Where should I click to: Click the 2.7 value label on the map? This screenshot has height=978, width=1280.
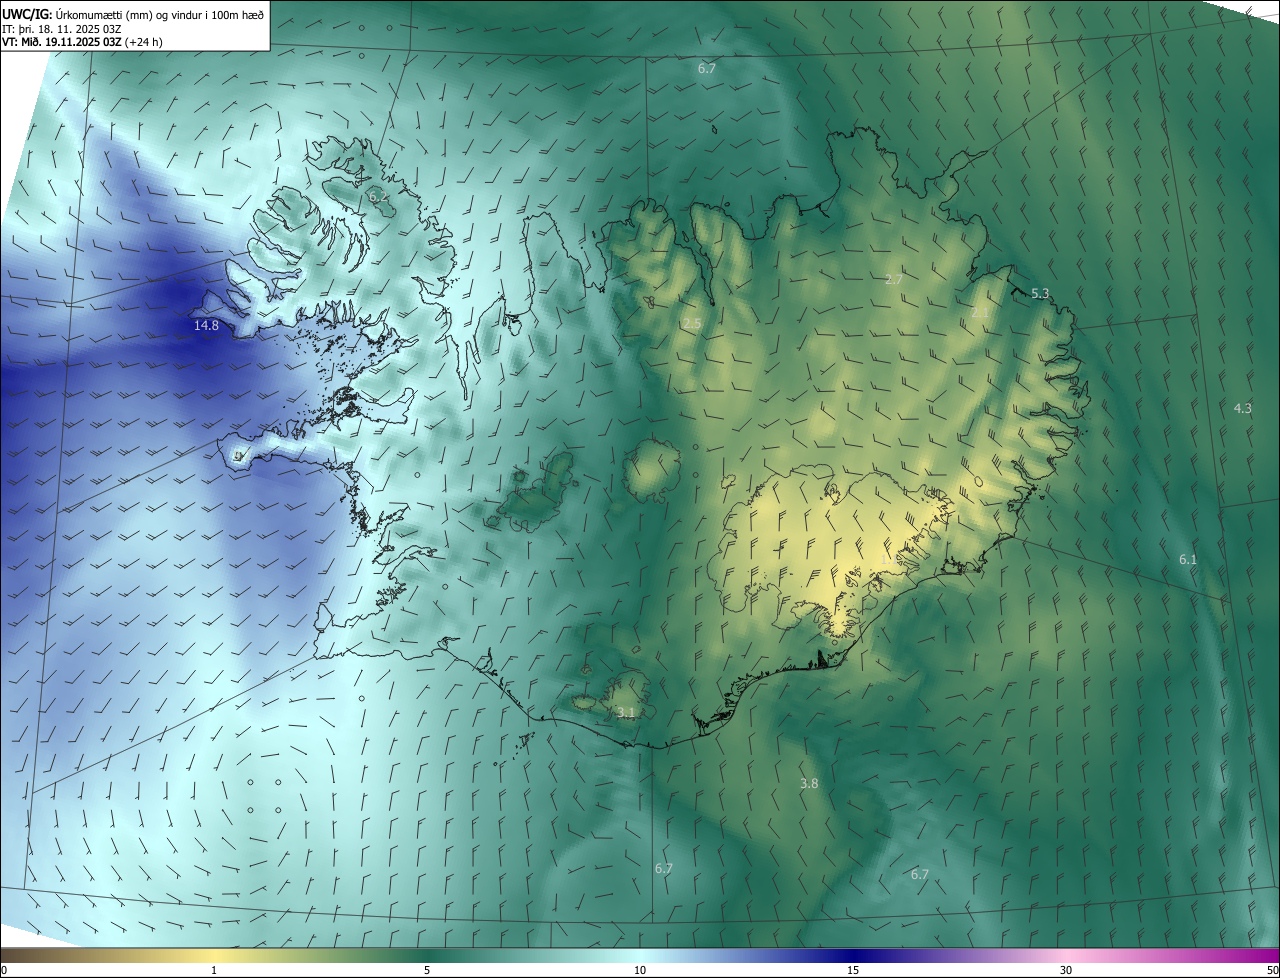(894, 279)
